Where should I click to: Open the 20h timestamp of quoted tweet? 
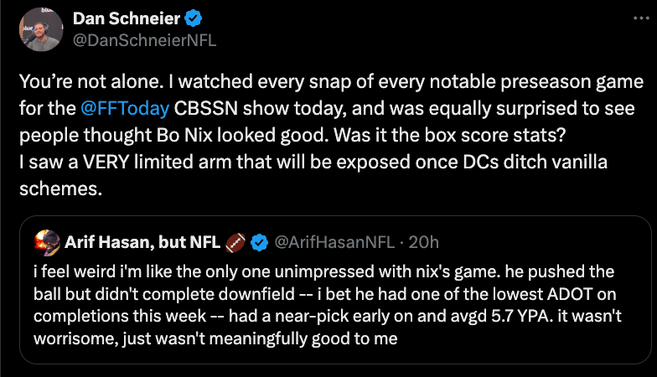[424, 242]
